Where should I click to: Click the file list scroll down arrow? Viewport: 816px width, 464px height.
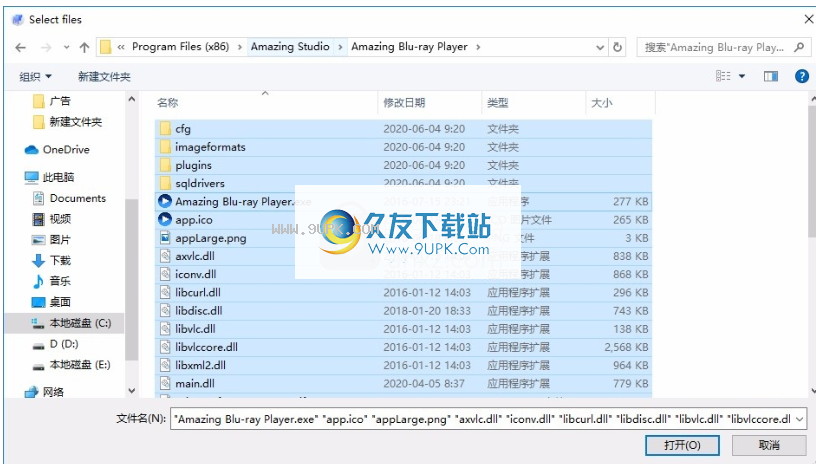[813, 391]
